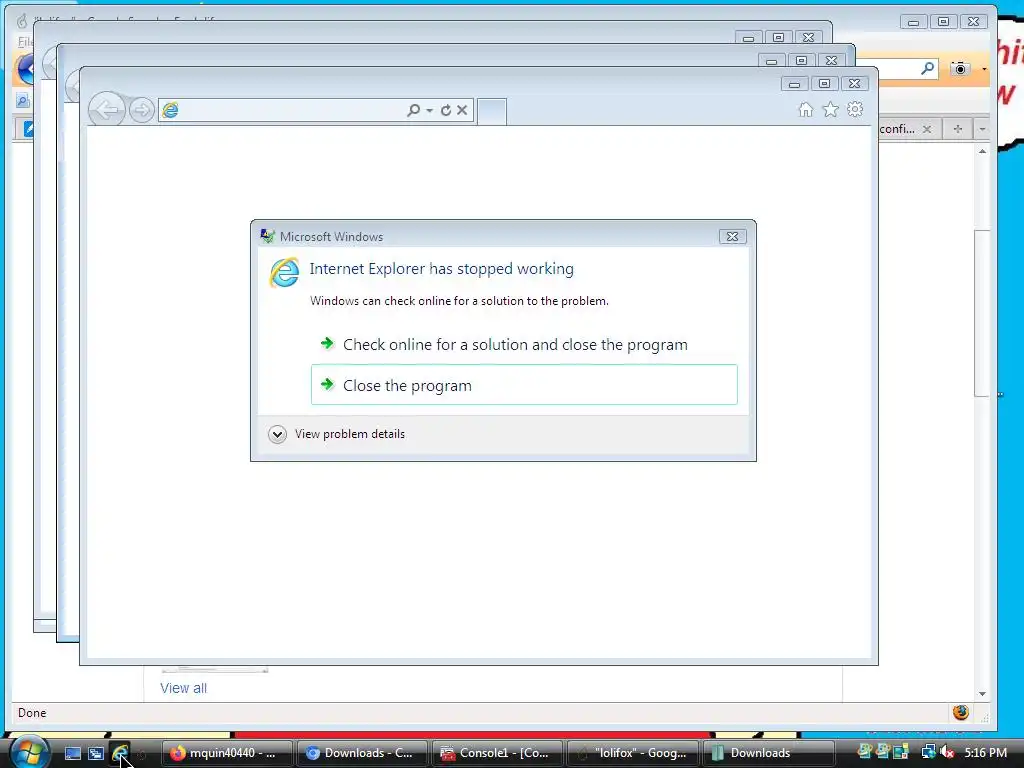Viewport: 1024px width, 768px height.
Task: Maximize the background Firefox window
Action: (943, 22)
